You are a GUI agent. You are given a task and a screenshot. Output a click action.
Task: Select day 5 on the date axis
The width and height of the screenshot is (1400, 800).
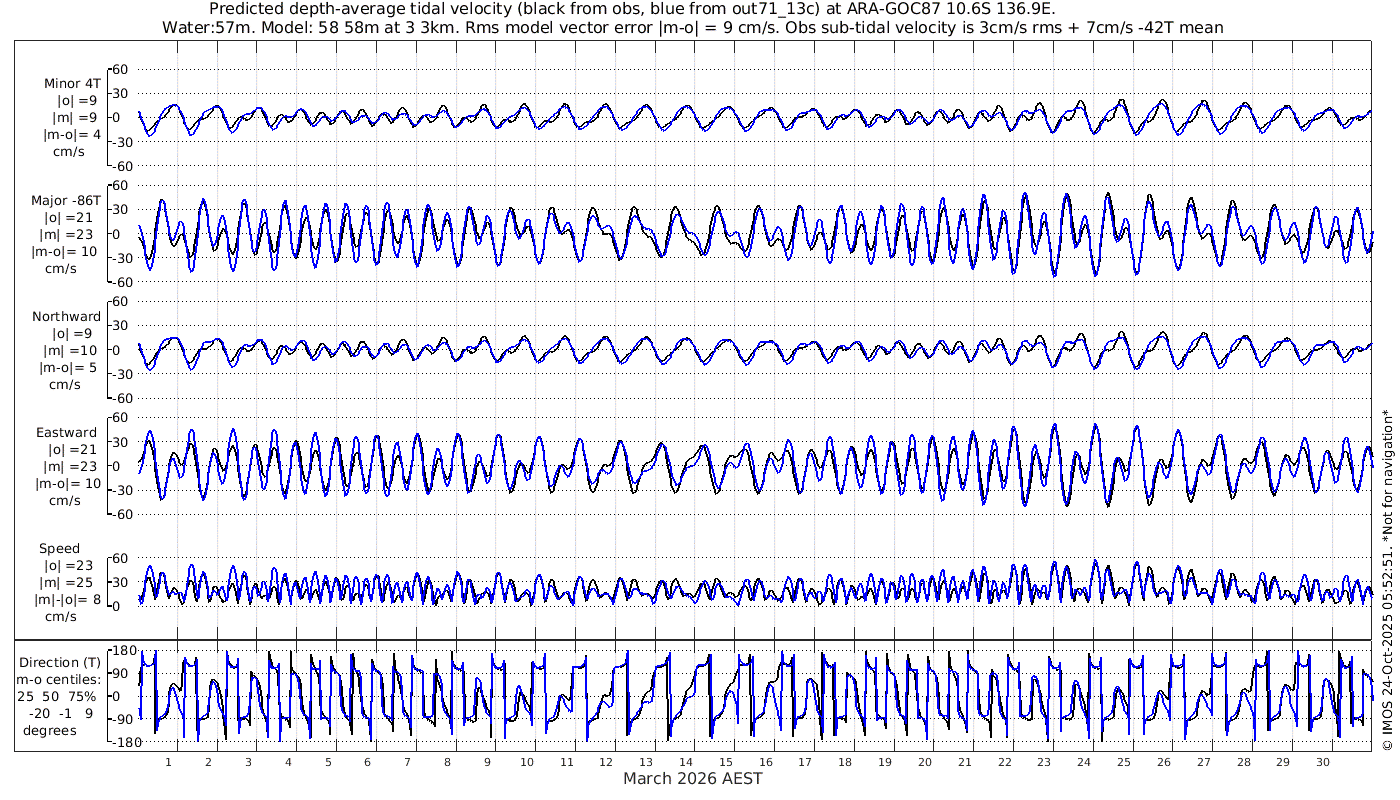328,762
